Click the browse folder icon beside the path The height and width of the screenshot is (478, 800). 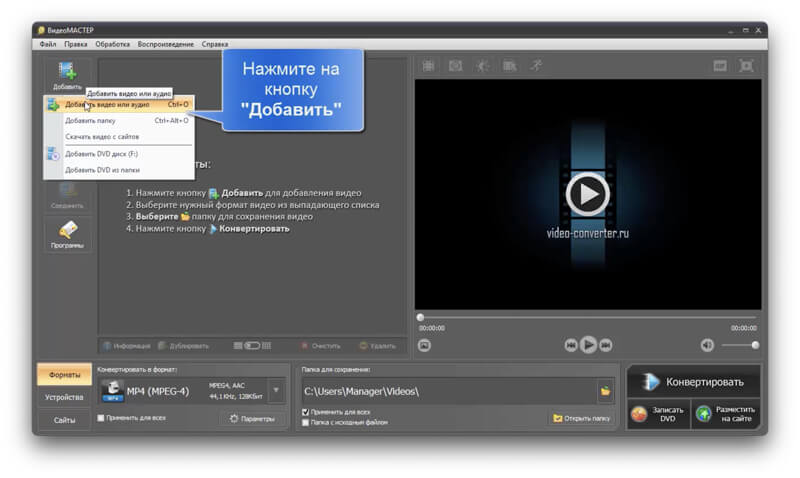[x=605, y=391]
